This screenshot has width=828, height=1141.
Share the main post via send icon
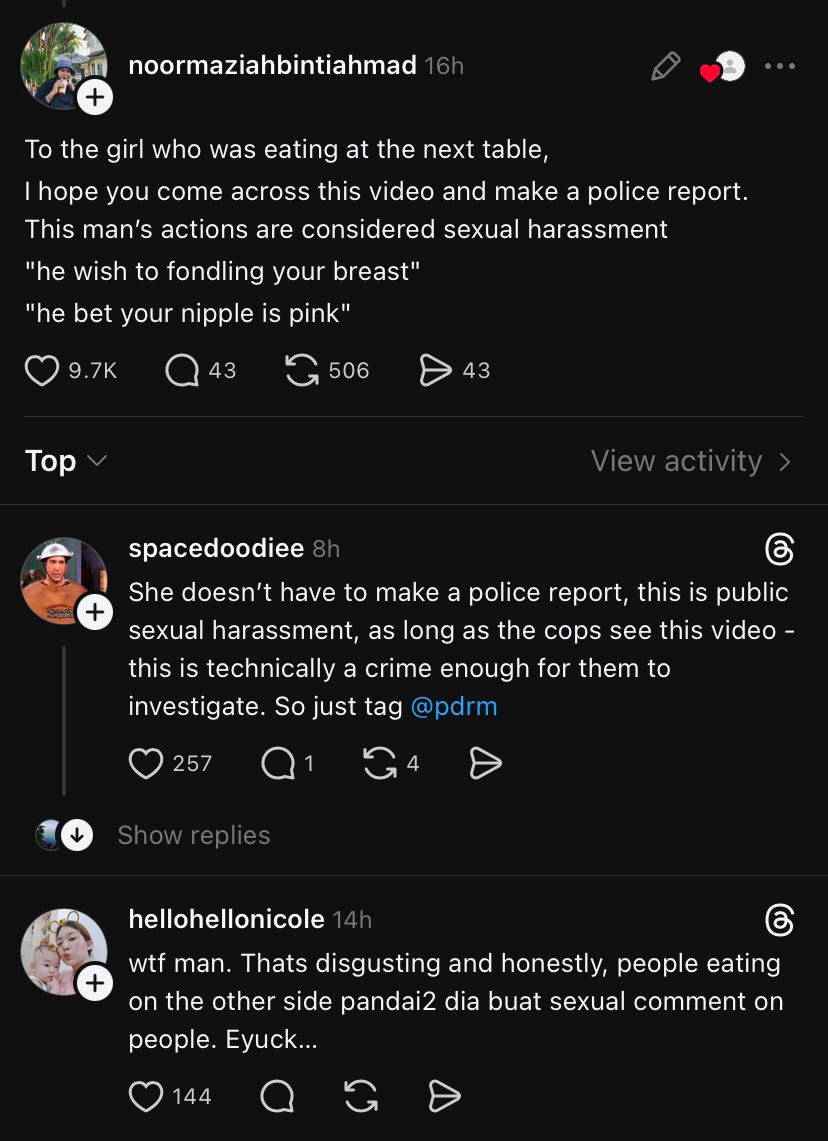coord(435,371)
